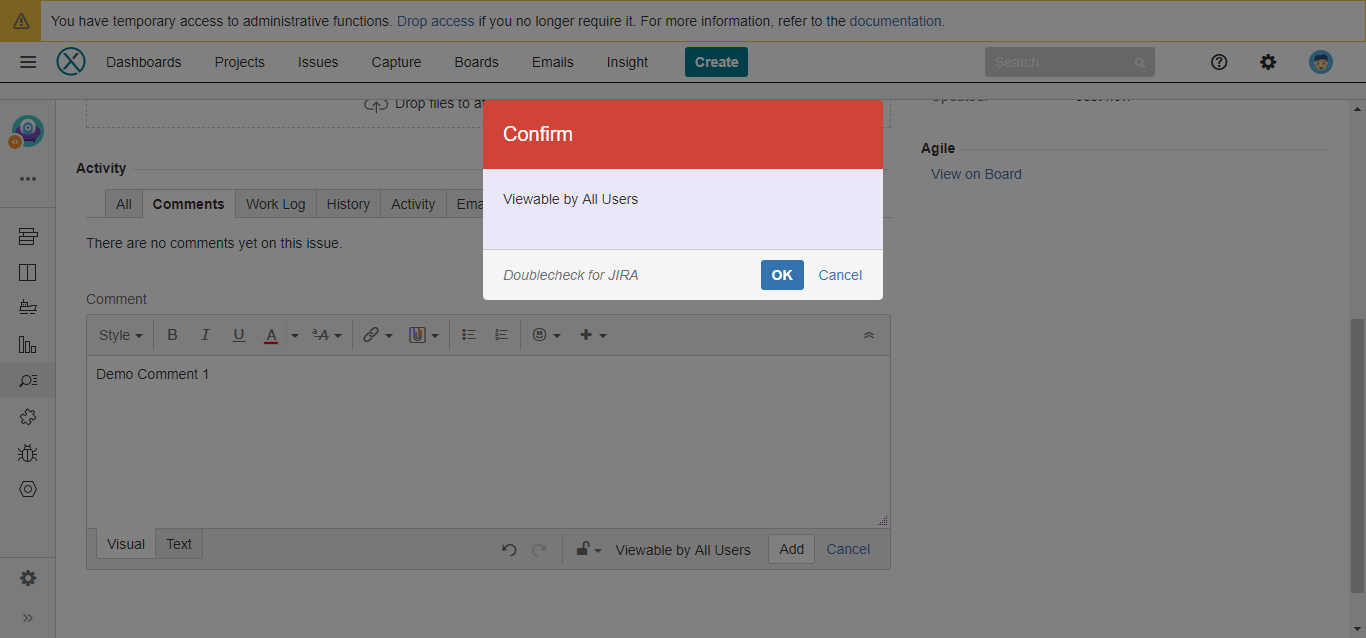The height and width of the screenshot is (638, 1366).
Task: Open the Releases ship icon in the sidebar
Action: coord(28,308)
